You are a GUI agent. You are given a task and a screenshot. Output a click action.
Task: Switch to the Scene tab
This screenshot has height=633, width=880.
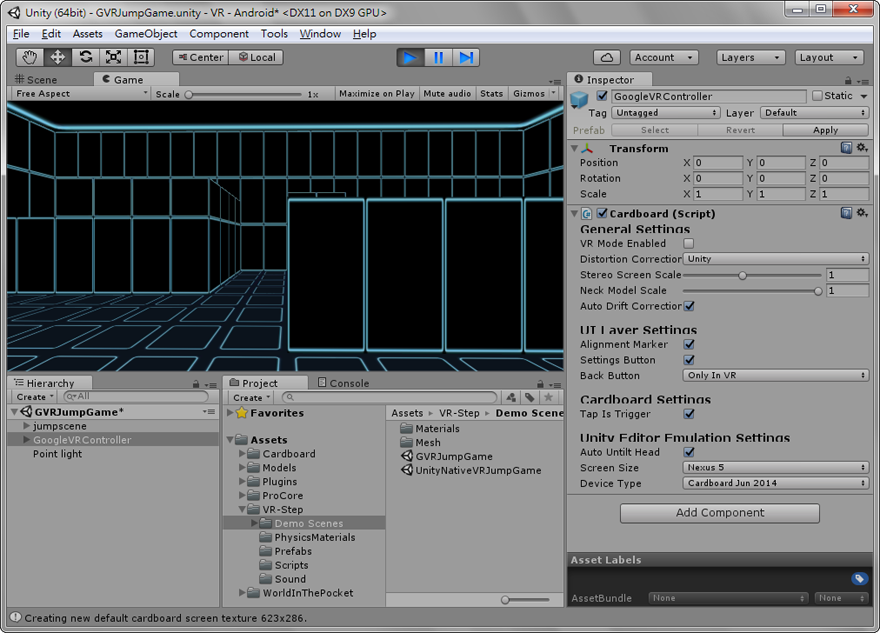click(x=36, y=80)
